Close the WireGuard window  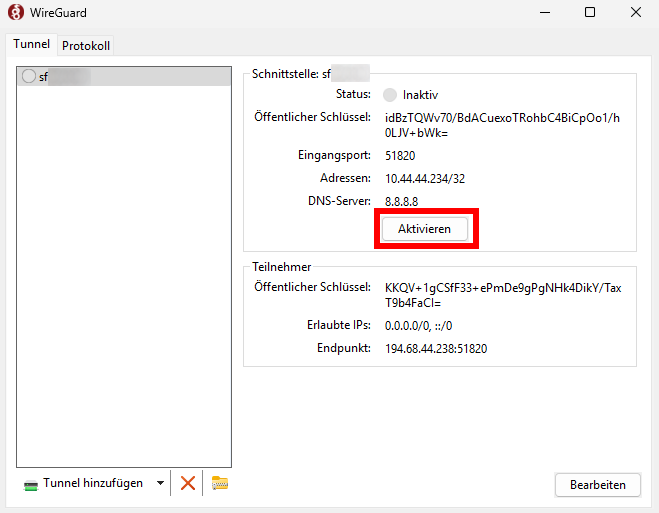click(x=636, y=12)
